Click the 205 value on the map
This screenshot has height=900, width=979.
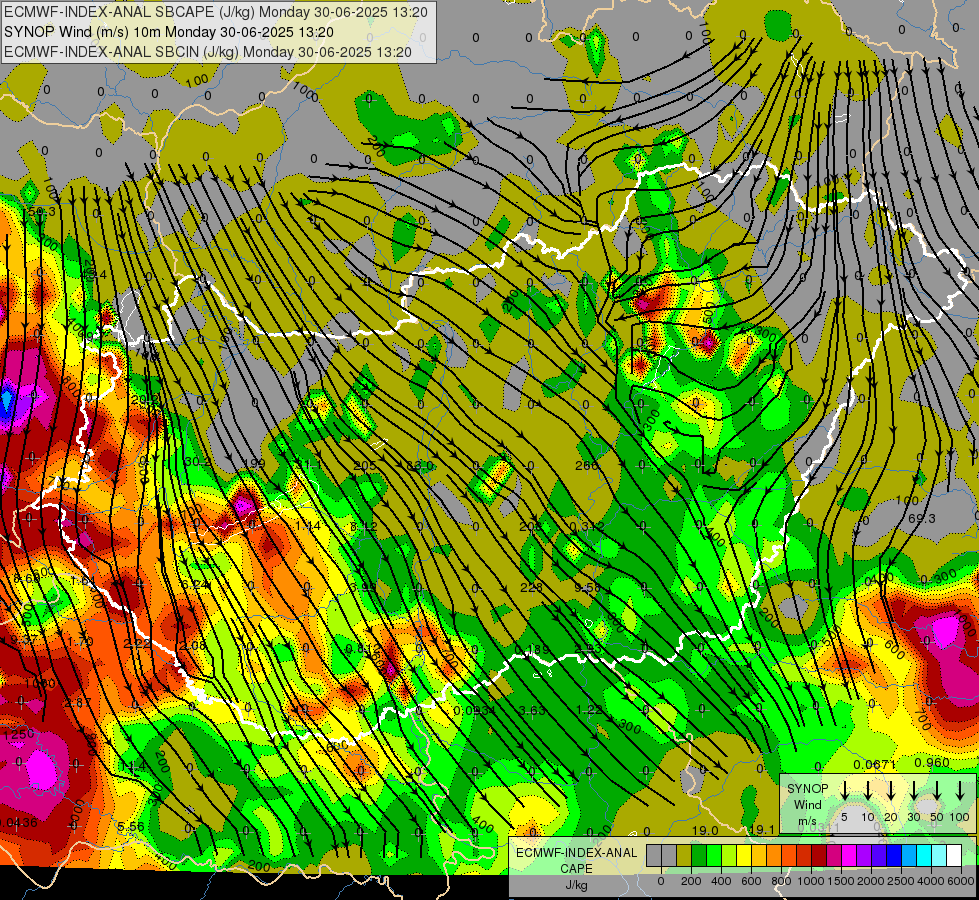pos(365,465)
